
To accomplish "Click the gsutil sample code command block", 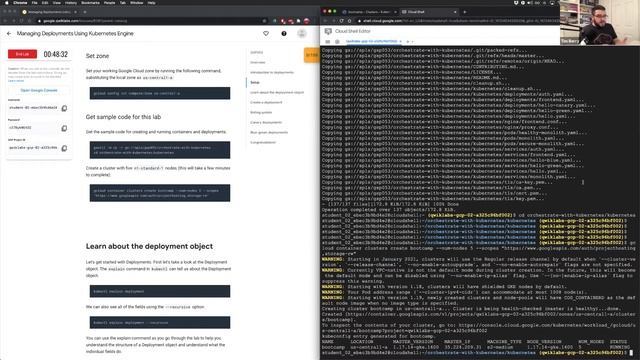I will pos(160,150).
